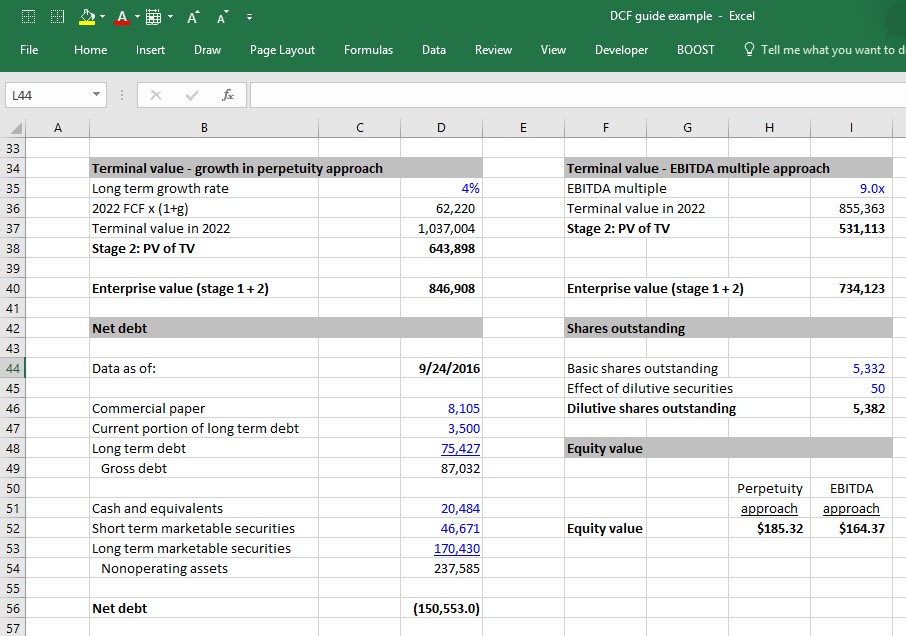Switch to the Page Layout tab
The height and width of the screenshot is (636, 906).
282,50
